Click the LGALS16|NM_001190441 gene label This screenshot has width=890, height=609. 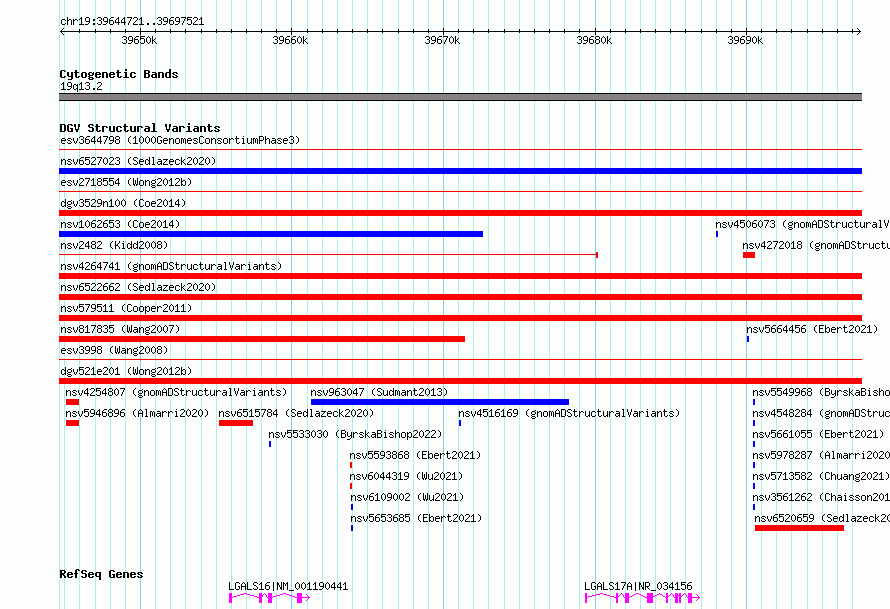pyautogui.click(x=288, y=586)
